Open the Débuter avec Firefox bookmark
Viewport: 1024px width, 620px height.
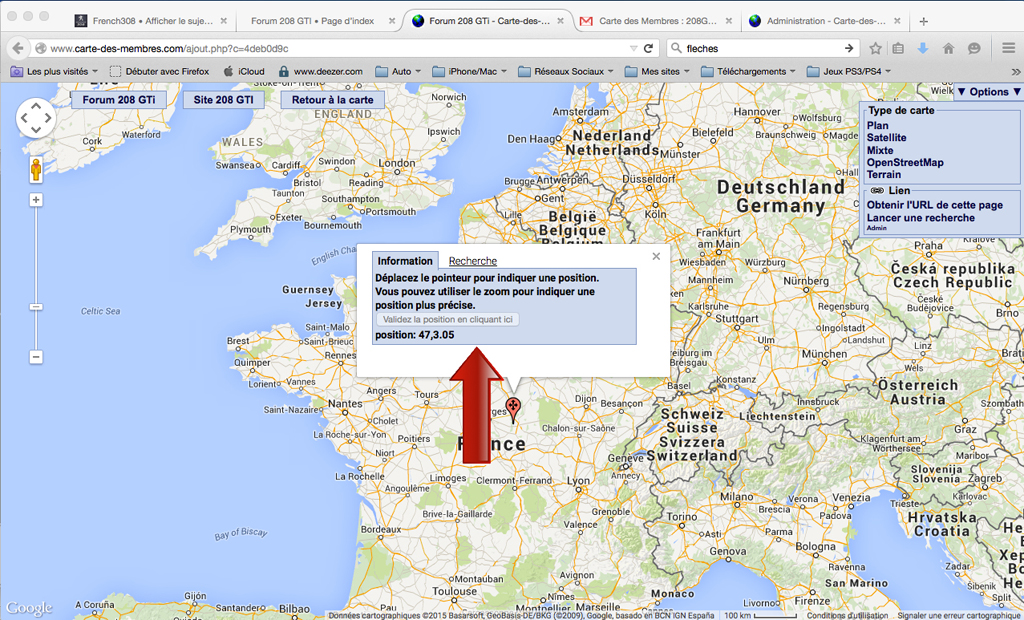[159, 71]
